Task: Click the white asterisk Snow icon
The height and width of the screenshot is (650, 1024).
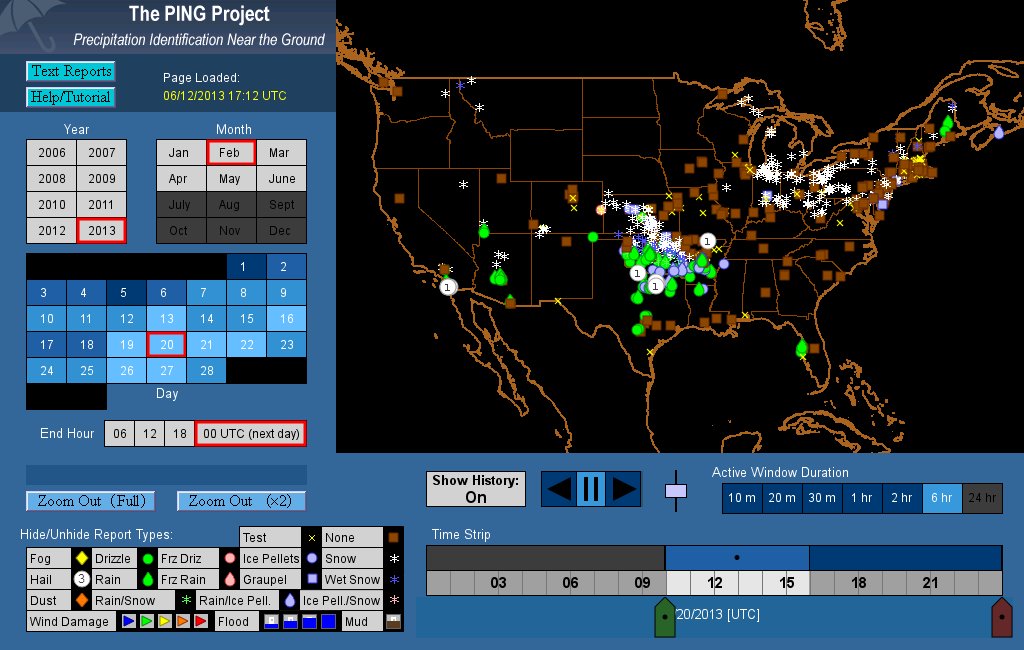Action: click(393, 559)
